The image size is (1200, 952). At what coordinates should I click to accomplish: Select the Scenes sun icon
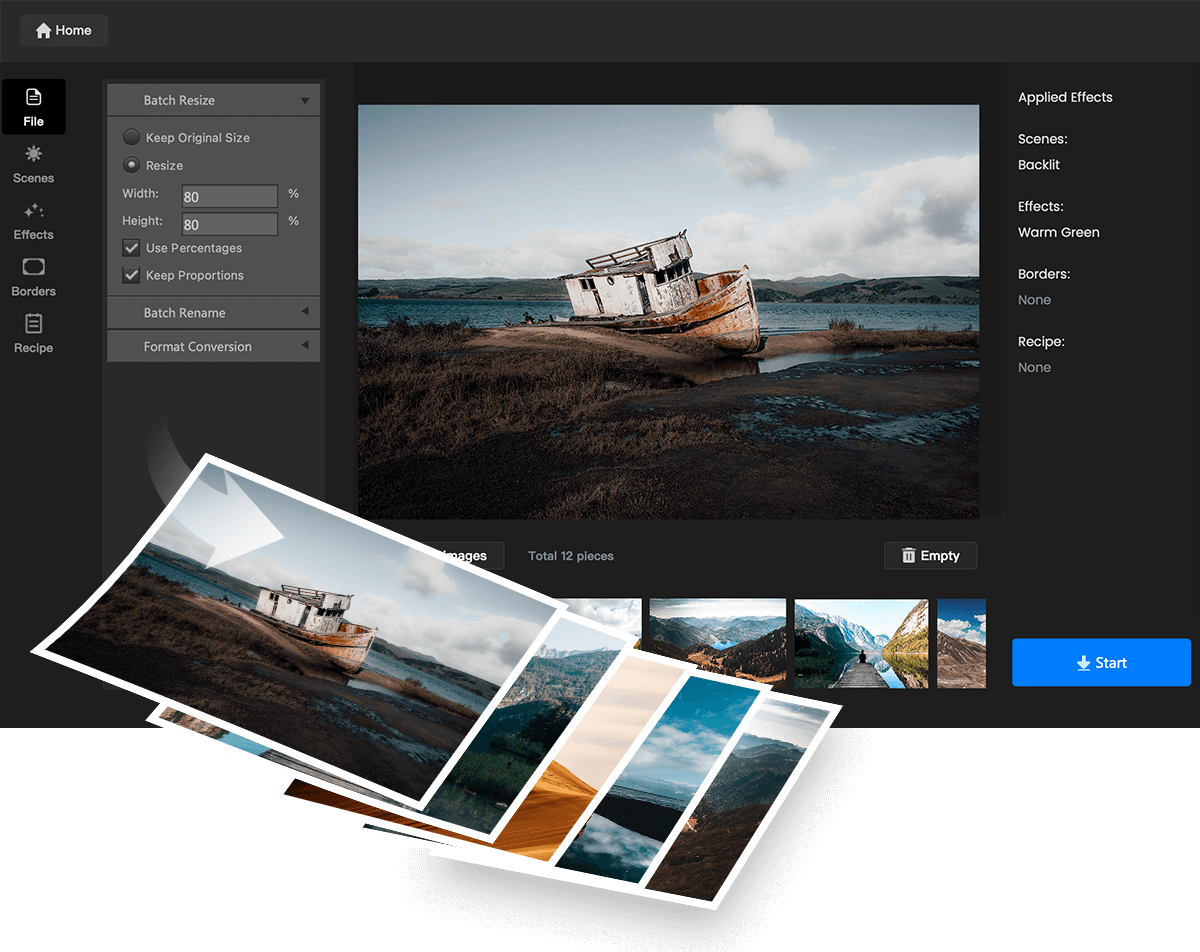(34, 154)
